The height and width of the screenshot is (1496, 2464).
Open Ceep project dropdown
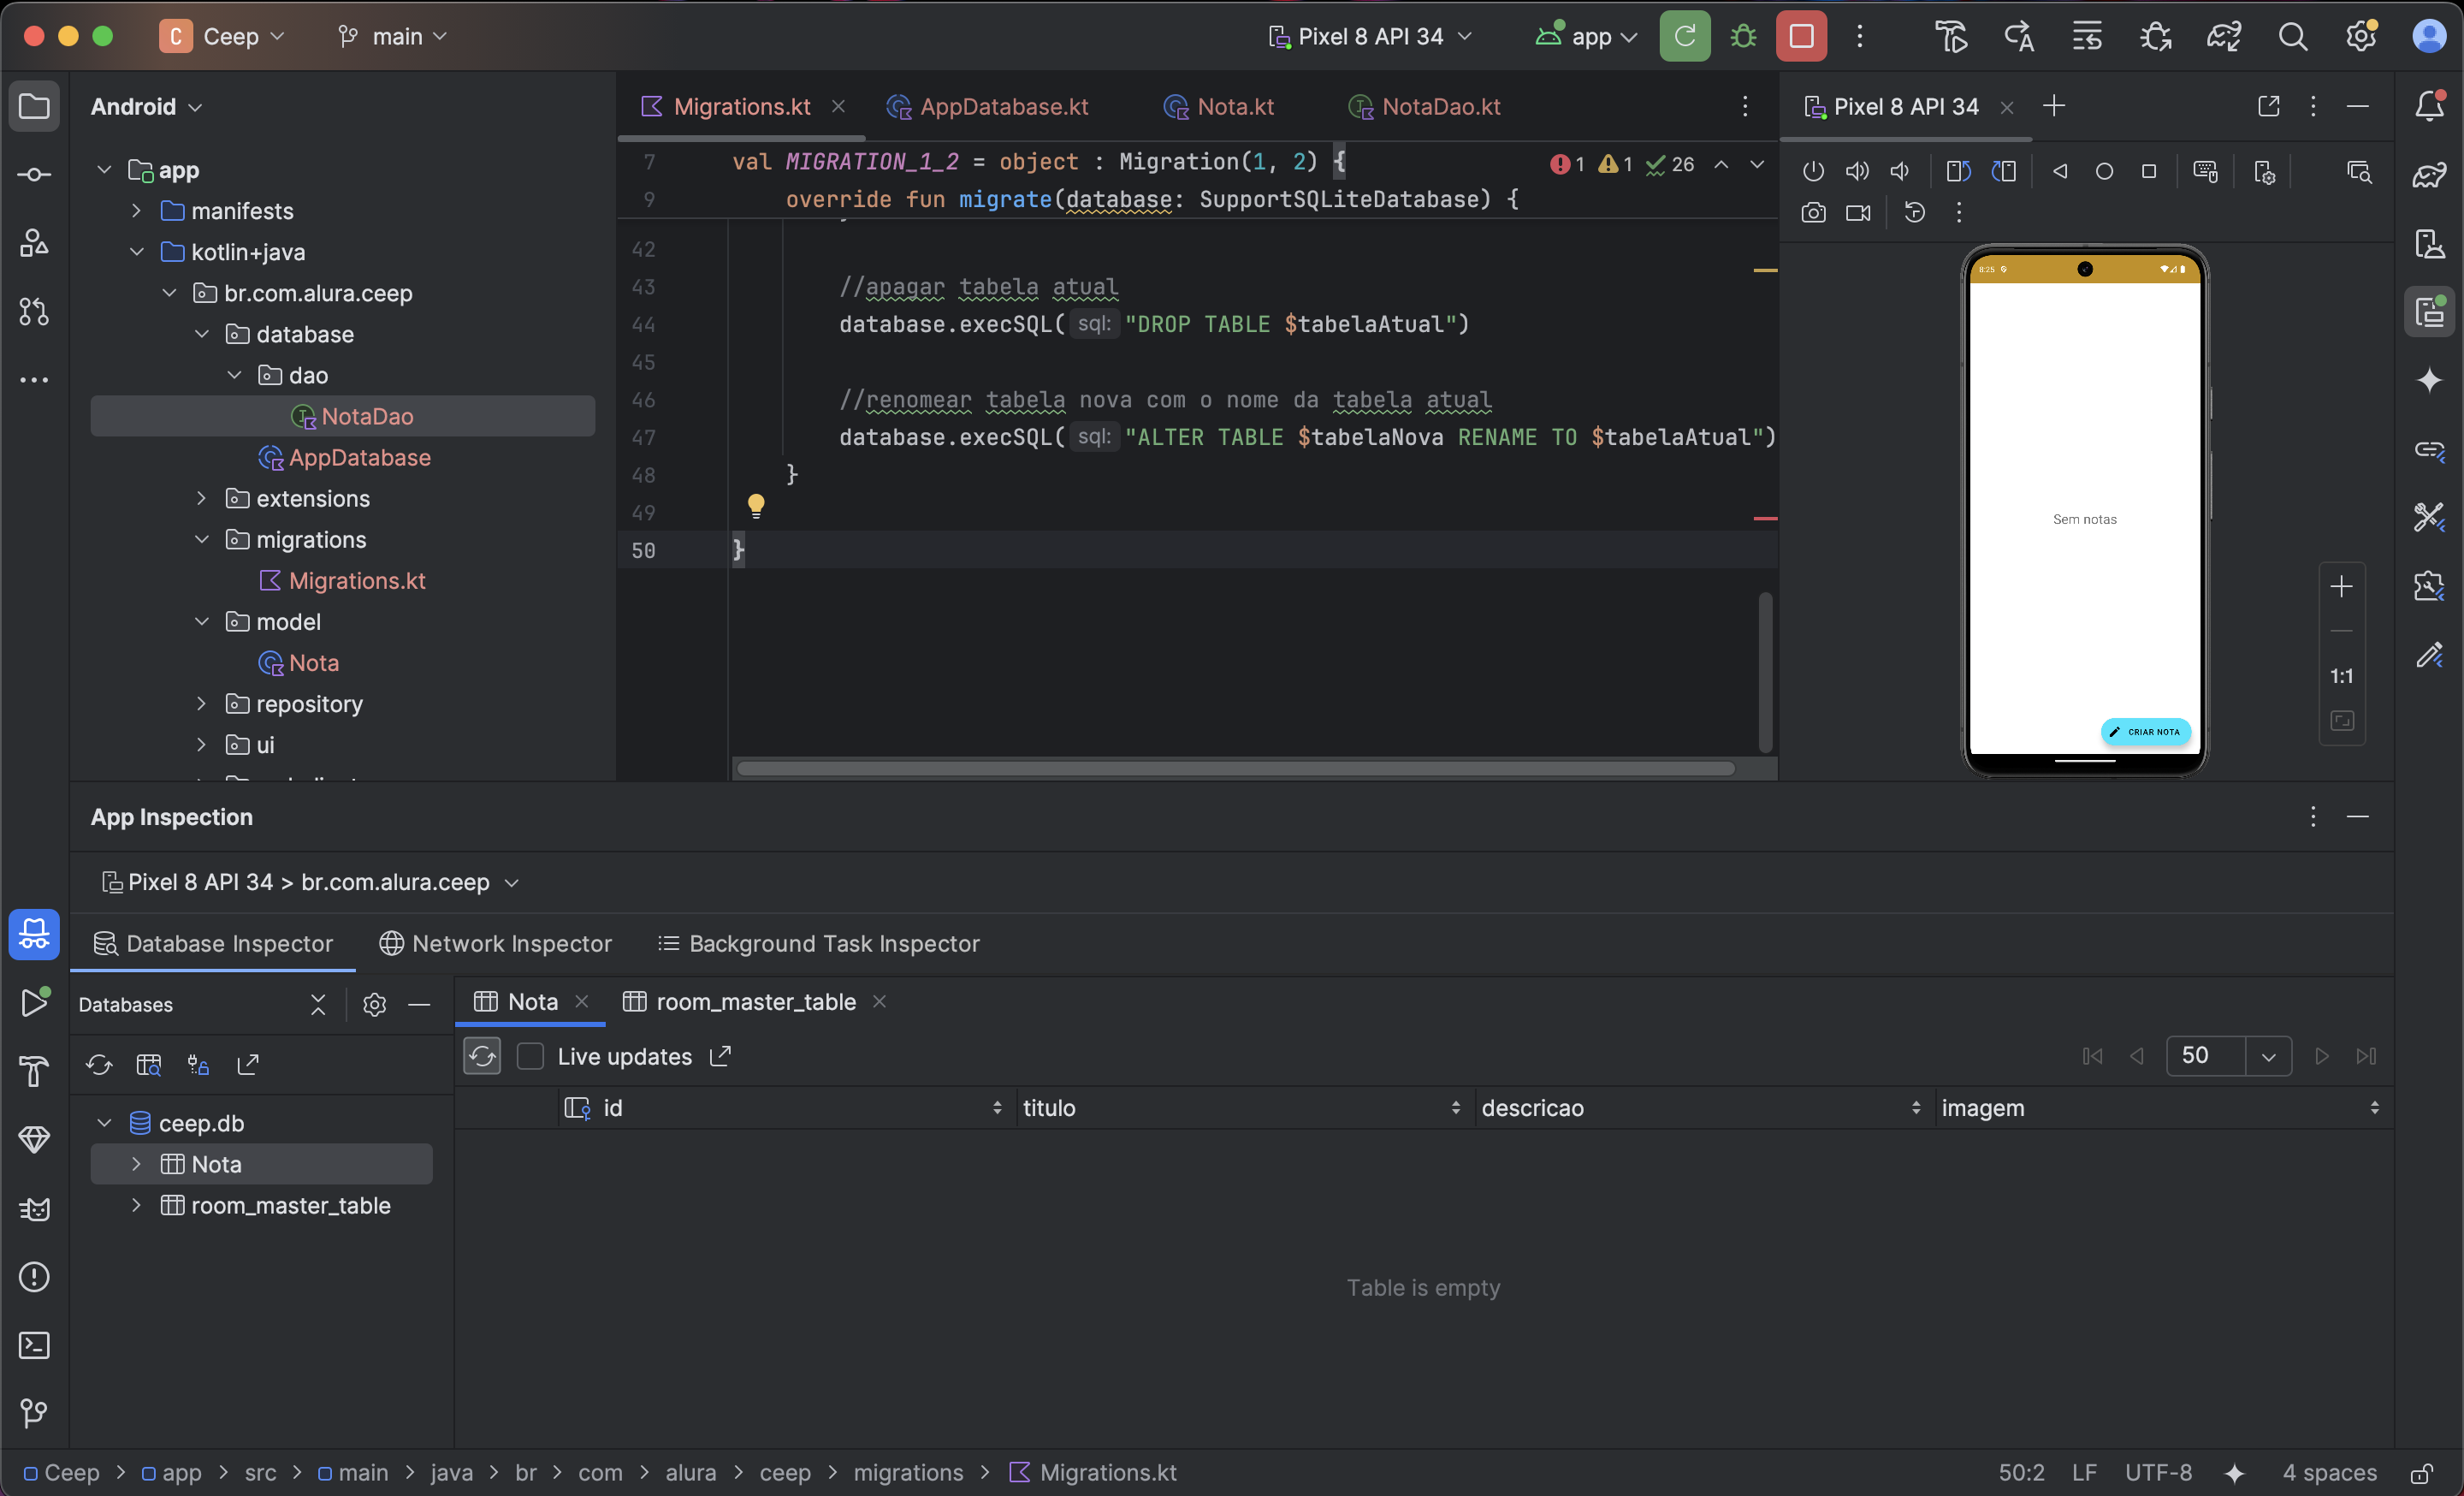(x=222, y=37)
